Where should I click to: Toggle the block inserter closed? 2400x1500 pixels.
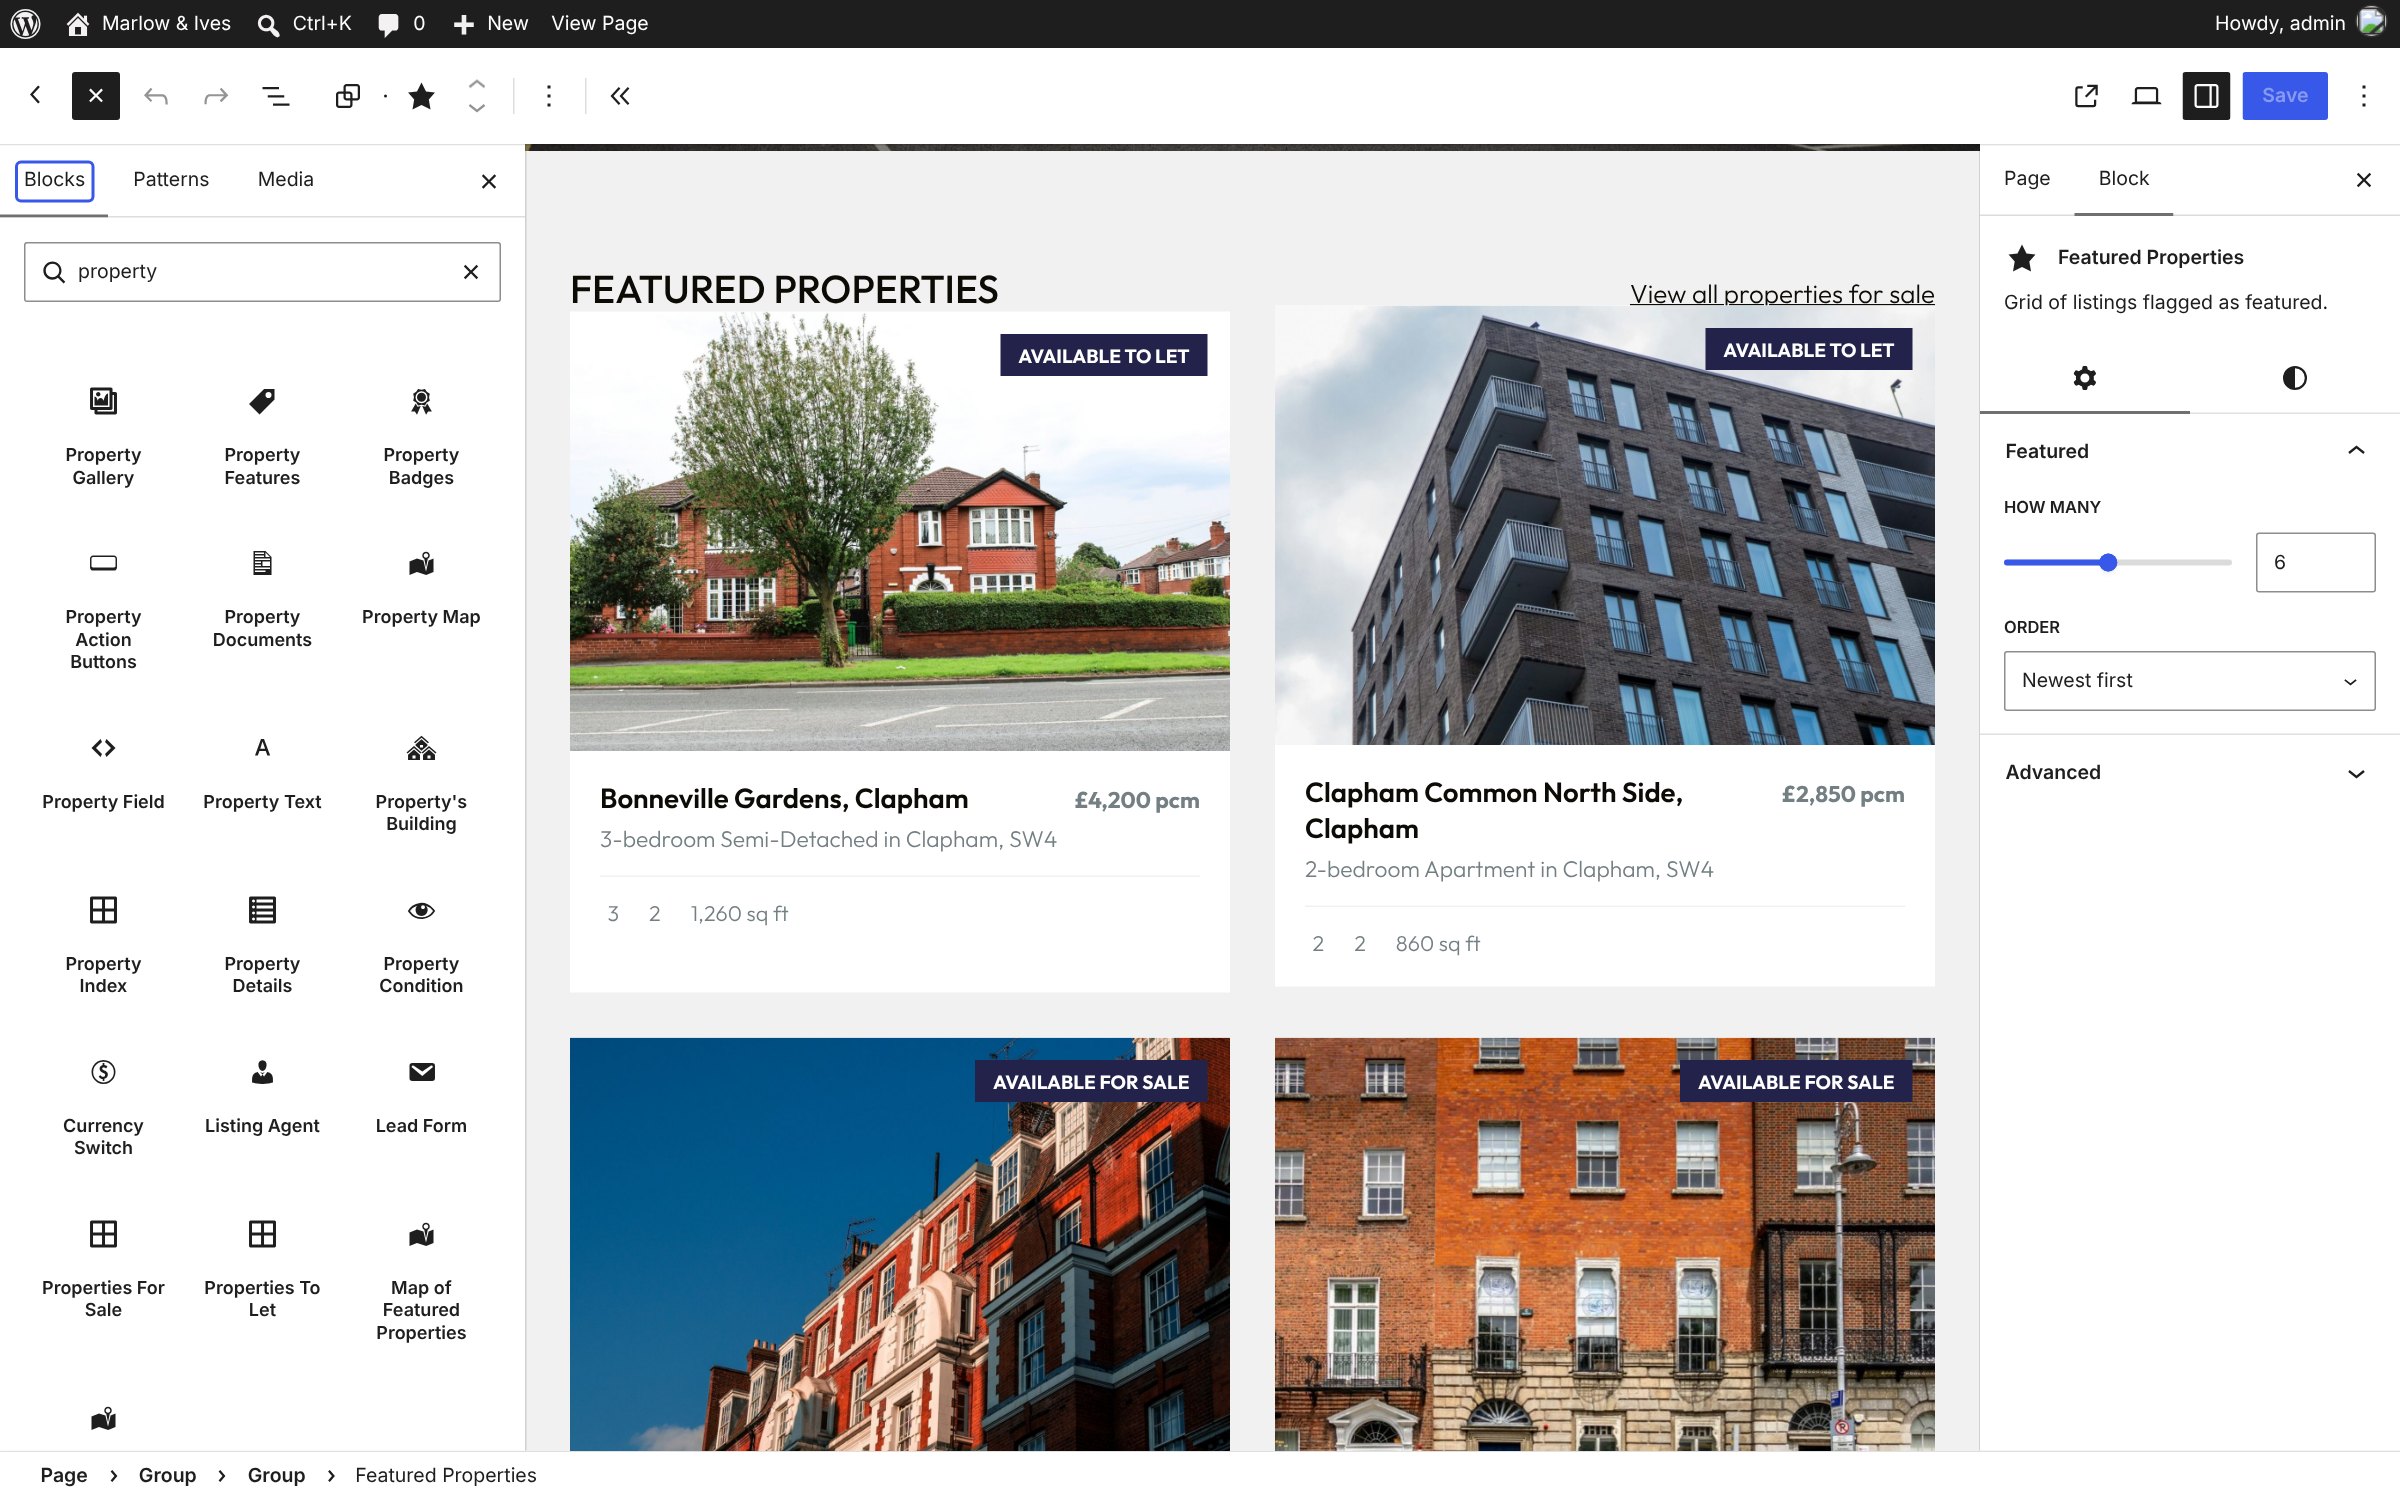[x=96, y=96]
